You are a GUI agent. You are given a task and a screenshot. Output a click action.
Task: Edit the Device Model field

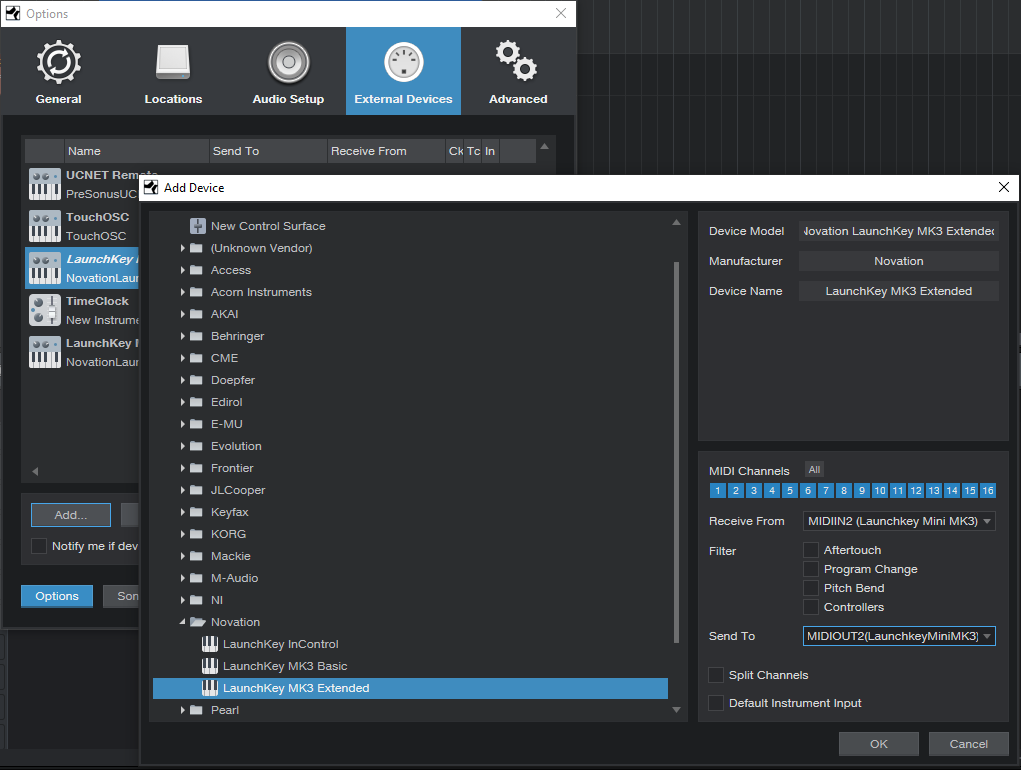[899, 231]
